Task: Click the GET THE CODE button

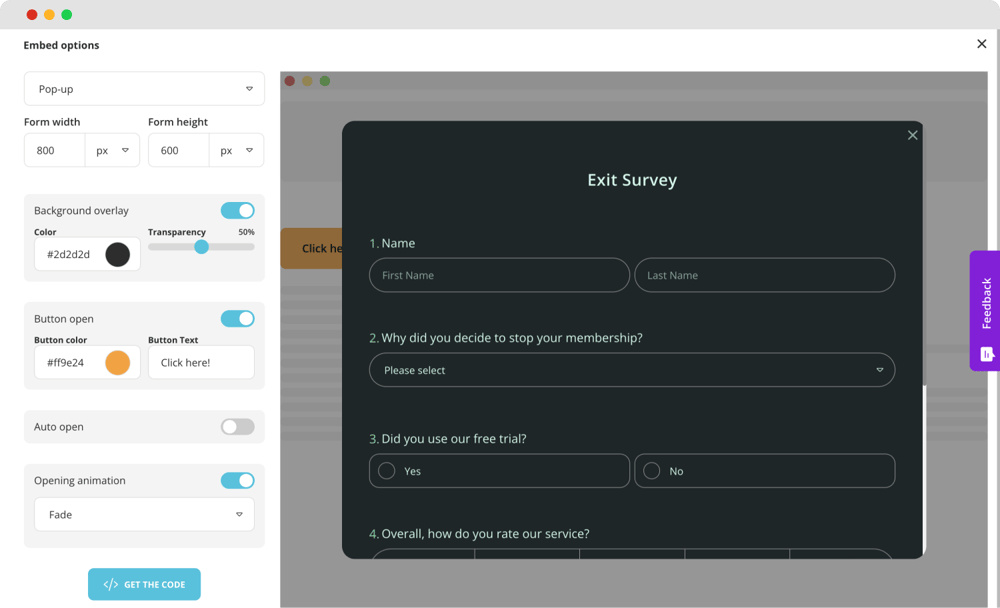Action: pos(144,584)
